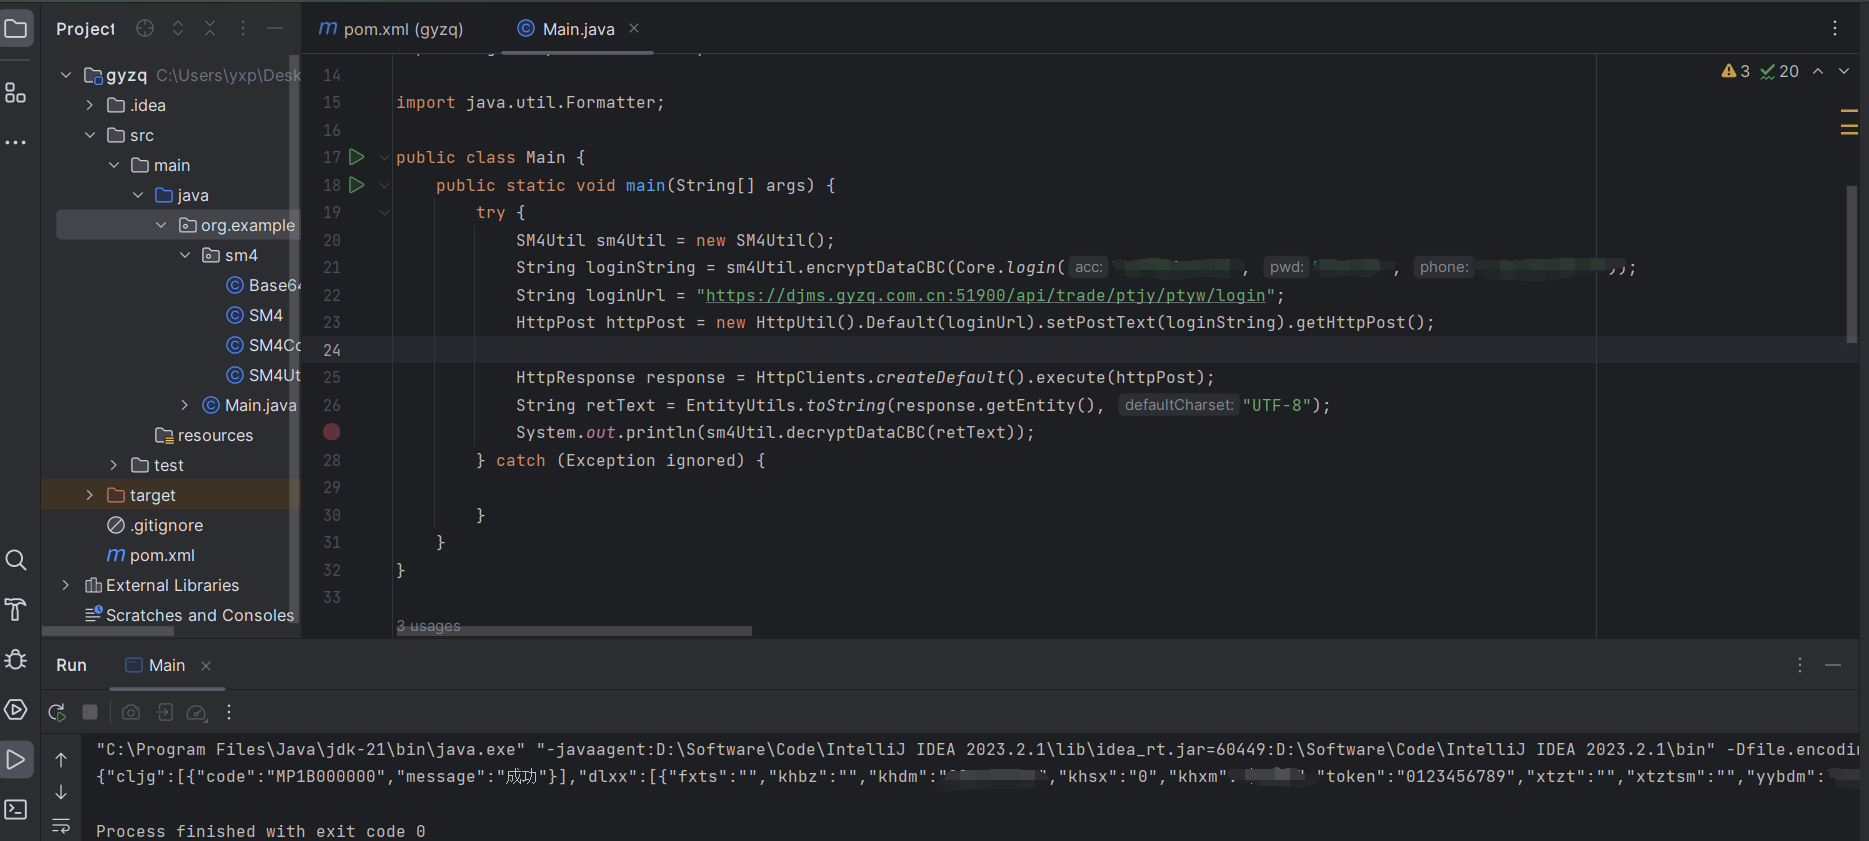Stop the running process button
The image size is (1869, 841).
90,712
